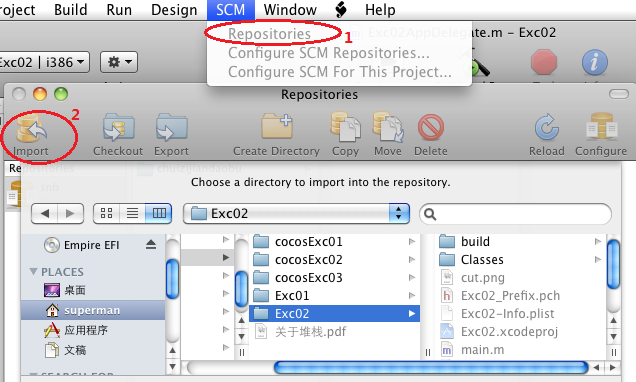
Task: Open the Window menu
Action: [290, 10]
